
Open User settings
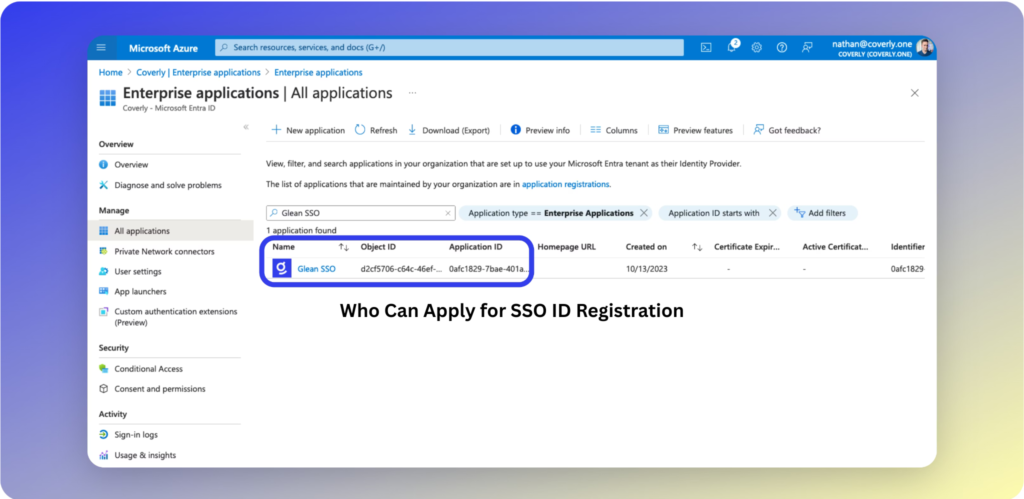click(138, 271)
